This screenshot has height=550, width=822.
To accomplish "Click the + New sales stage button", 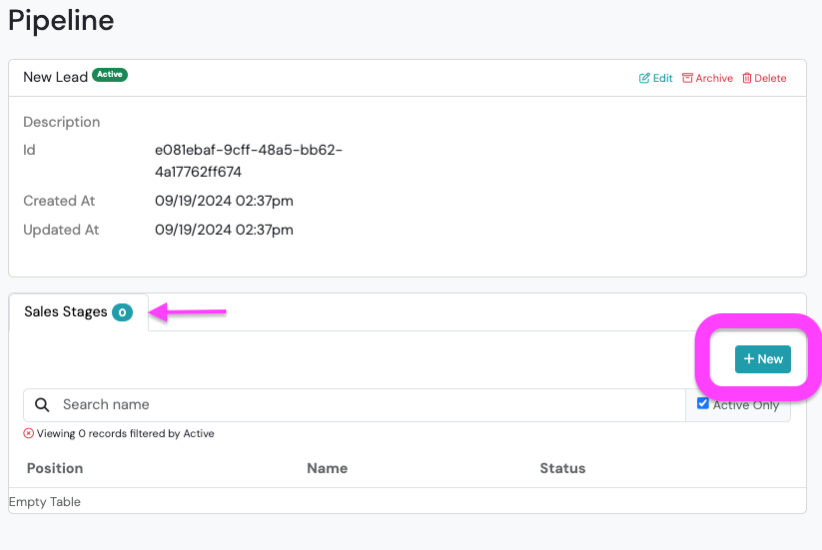I will tap(763, 359).
